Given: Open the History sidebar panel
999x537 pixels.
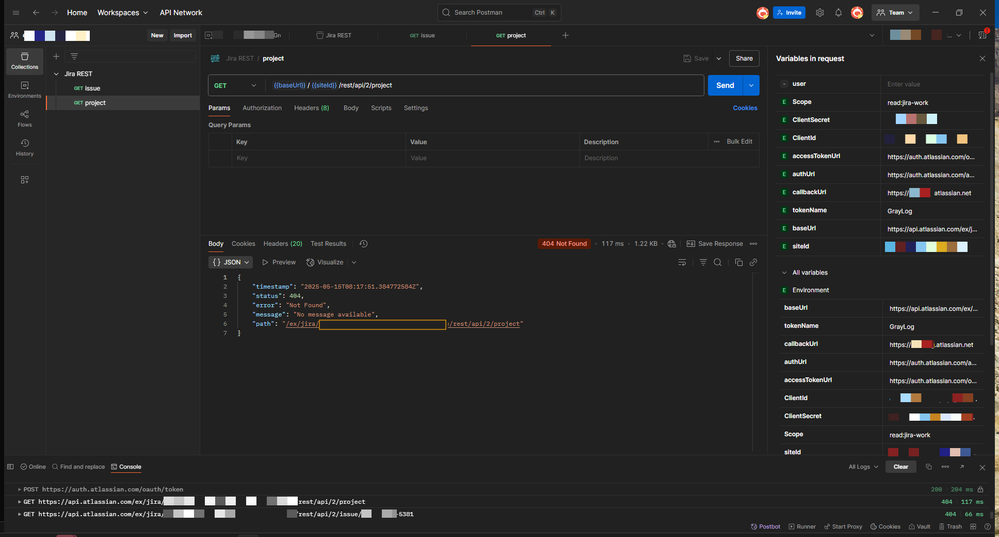Looking at the screenshot, I should pos(24,147).
